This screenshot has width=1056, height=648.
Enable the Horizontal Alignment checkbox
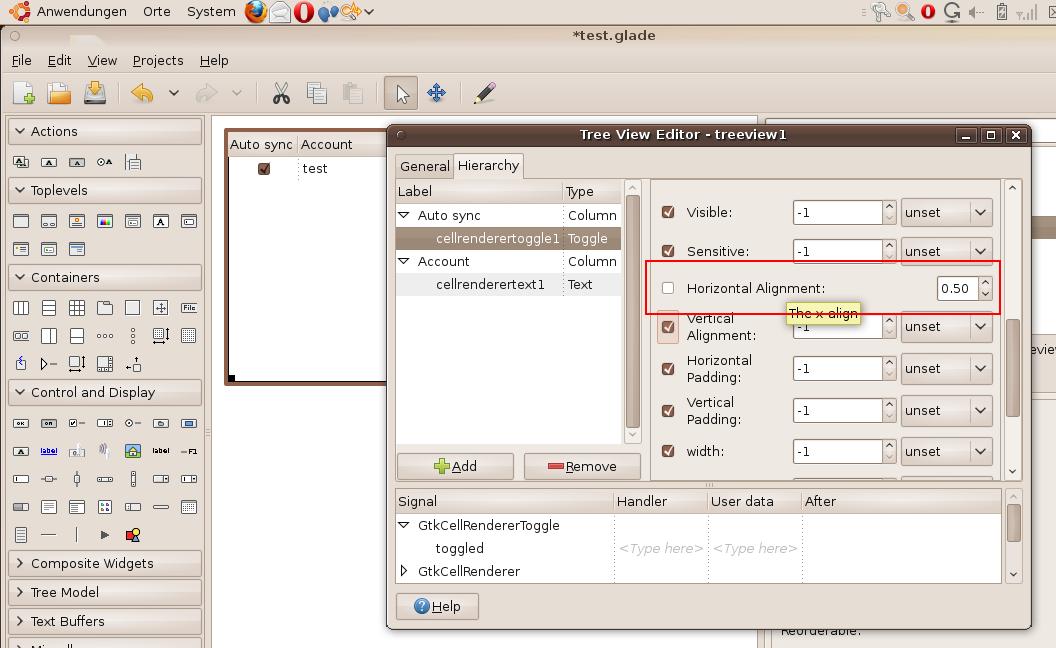point(668,288)
